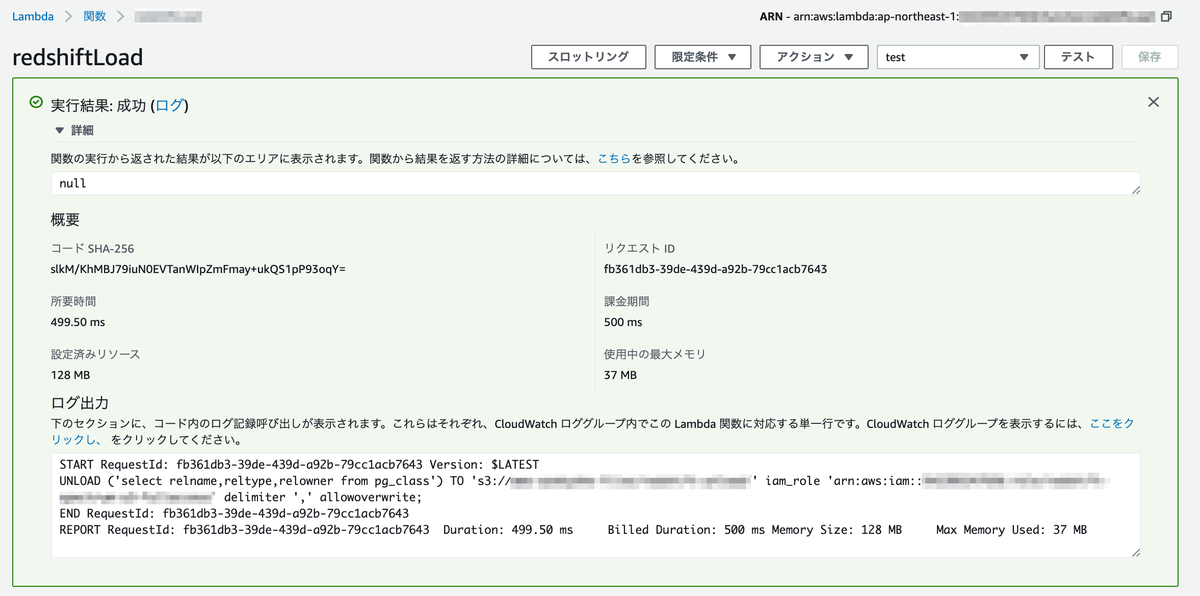The width and height of the screenshot is (1200, 596).
Task: Click the REPORT RequestId log line
Action: [573, 529]
